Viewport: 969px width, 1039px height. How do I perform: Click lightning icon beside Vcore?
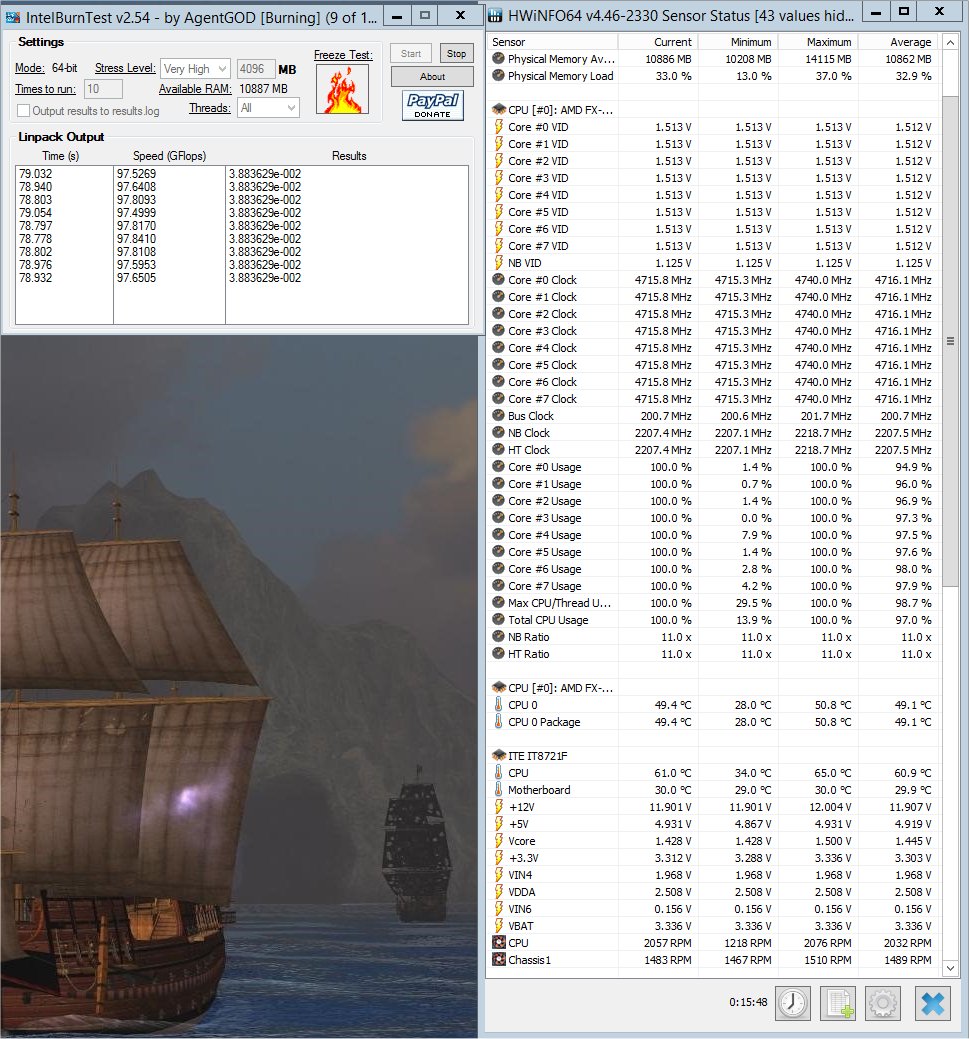click(x=498, y=840)
